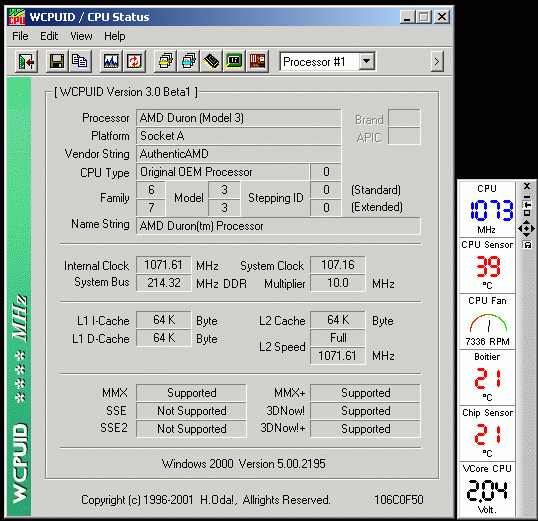Click the System Clock value '107.16'
Viewport: 538px width, 521px height.
coord(338,265)
